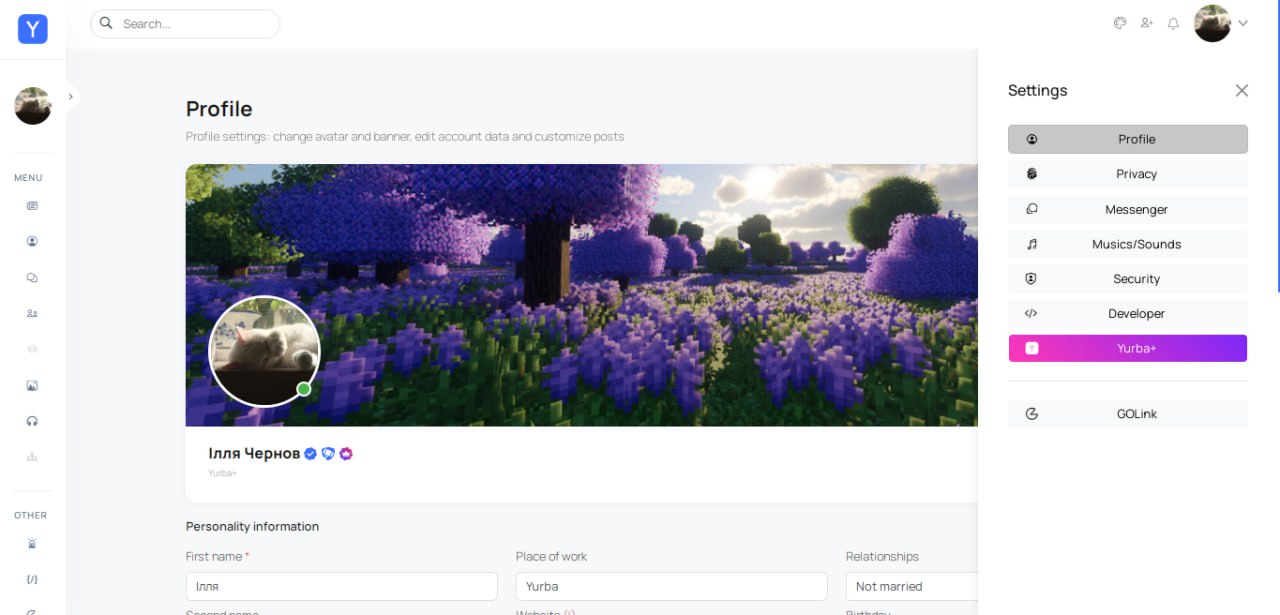Click the Yurba Y logo
Screen dimensions: 1280x615
point(33,29)
